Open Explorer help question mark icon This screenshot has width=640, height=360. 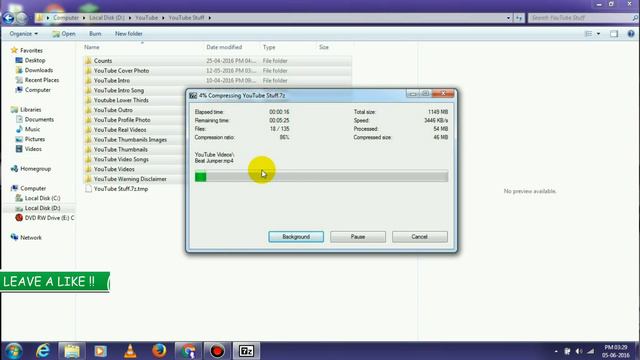631,34
